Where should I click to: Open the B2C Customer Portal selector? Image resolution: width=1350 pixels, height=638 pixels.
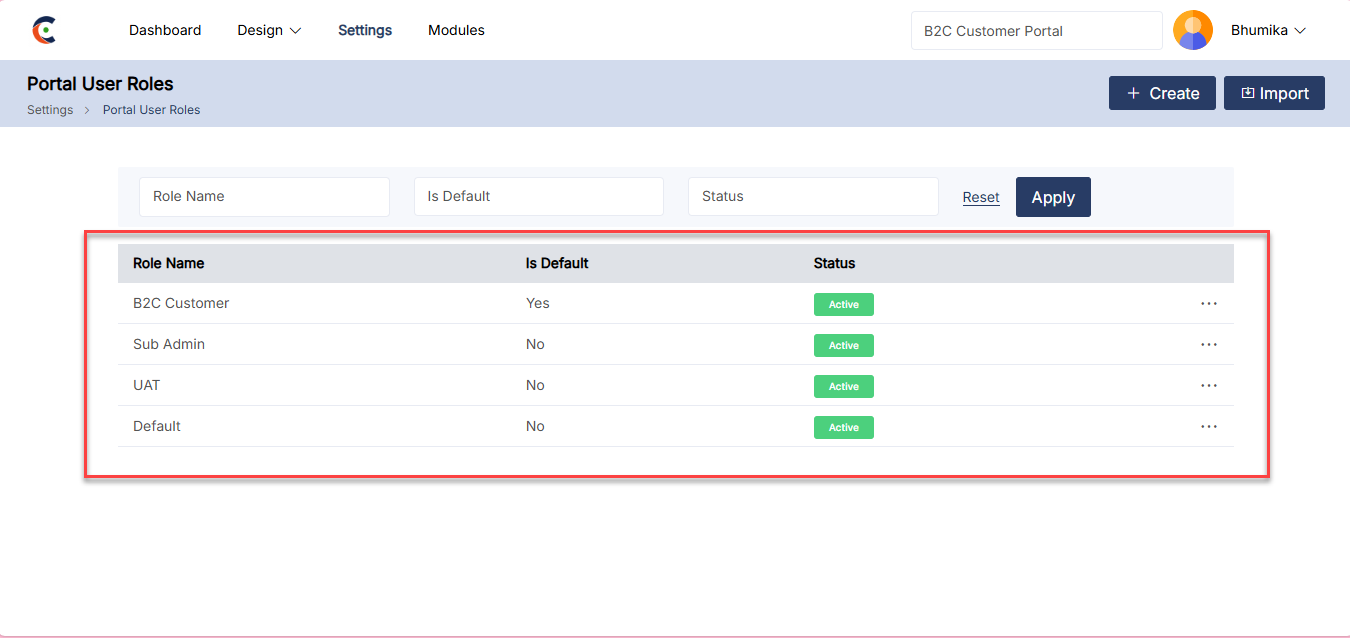click(1036, 31)
